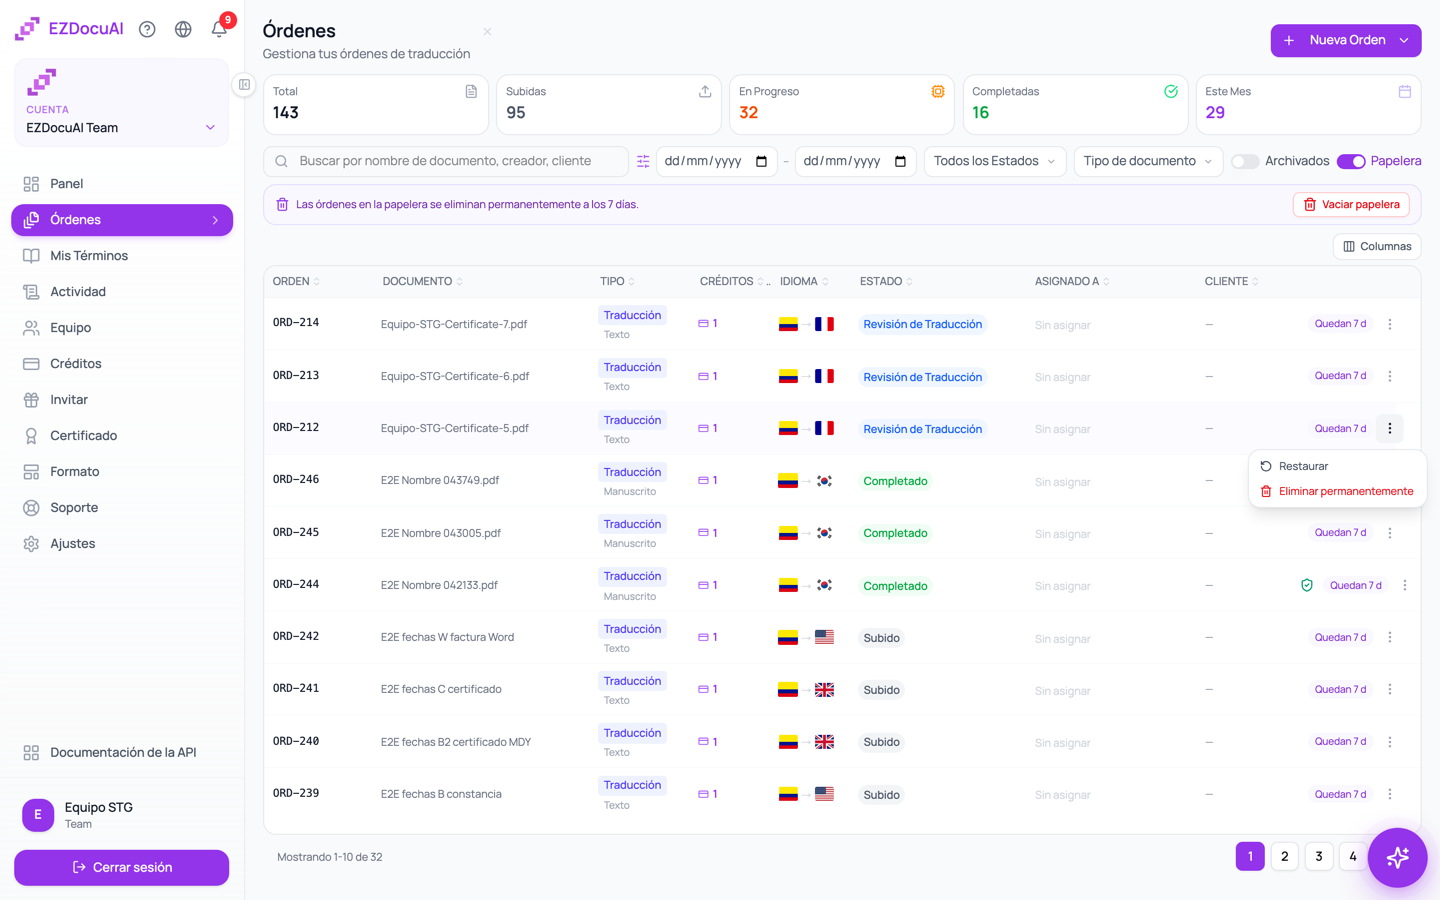Image resolution: width=1440 pixels, height=900 pixels.
Task: Click the Nueva Orden button
Action: tap(1345, 40)
